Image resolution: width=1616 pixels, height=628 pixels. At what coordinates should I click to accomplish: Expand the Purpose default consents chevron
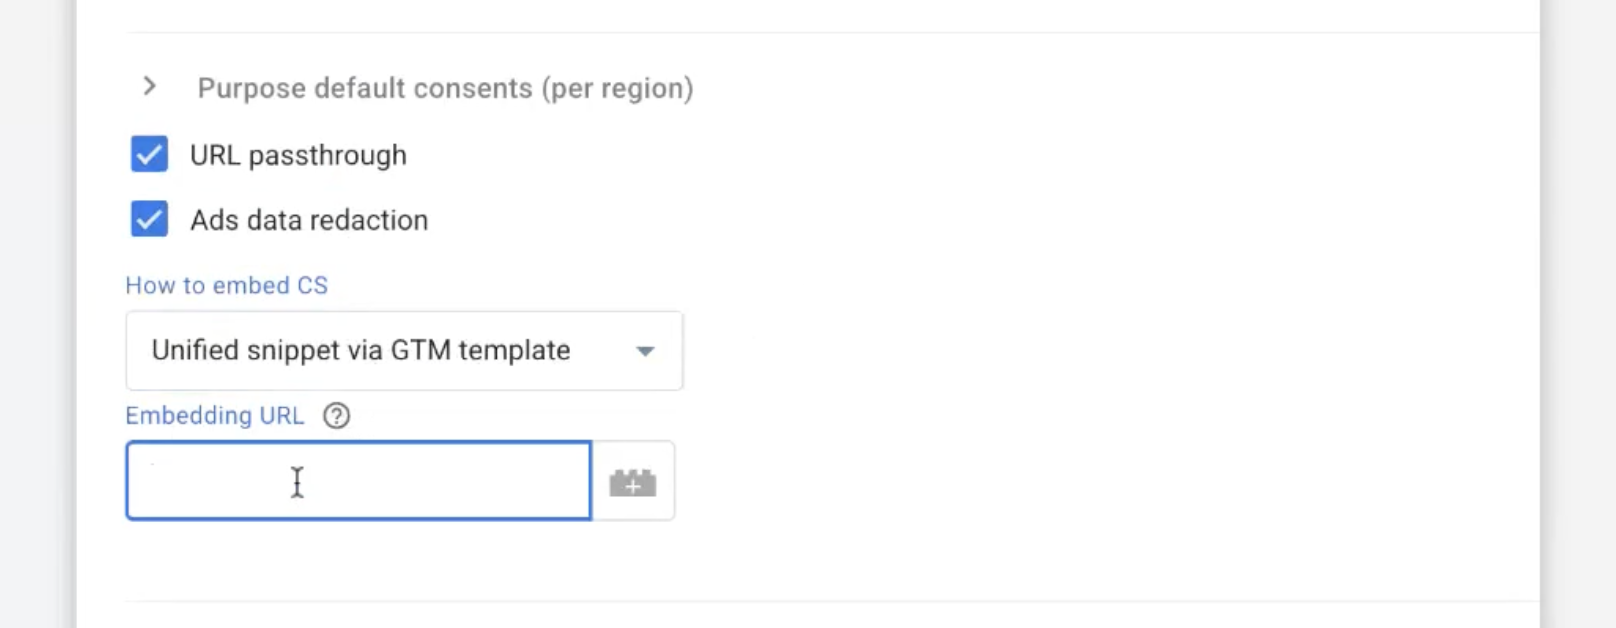pyautogui.click(x=150, y=87)
